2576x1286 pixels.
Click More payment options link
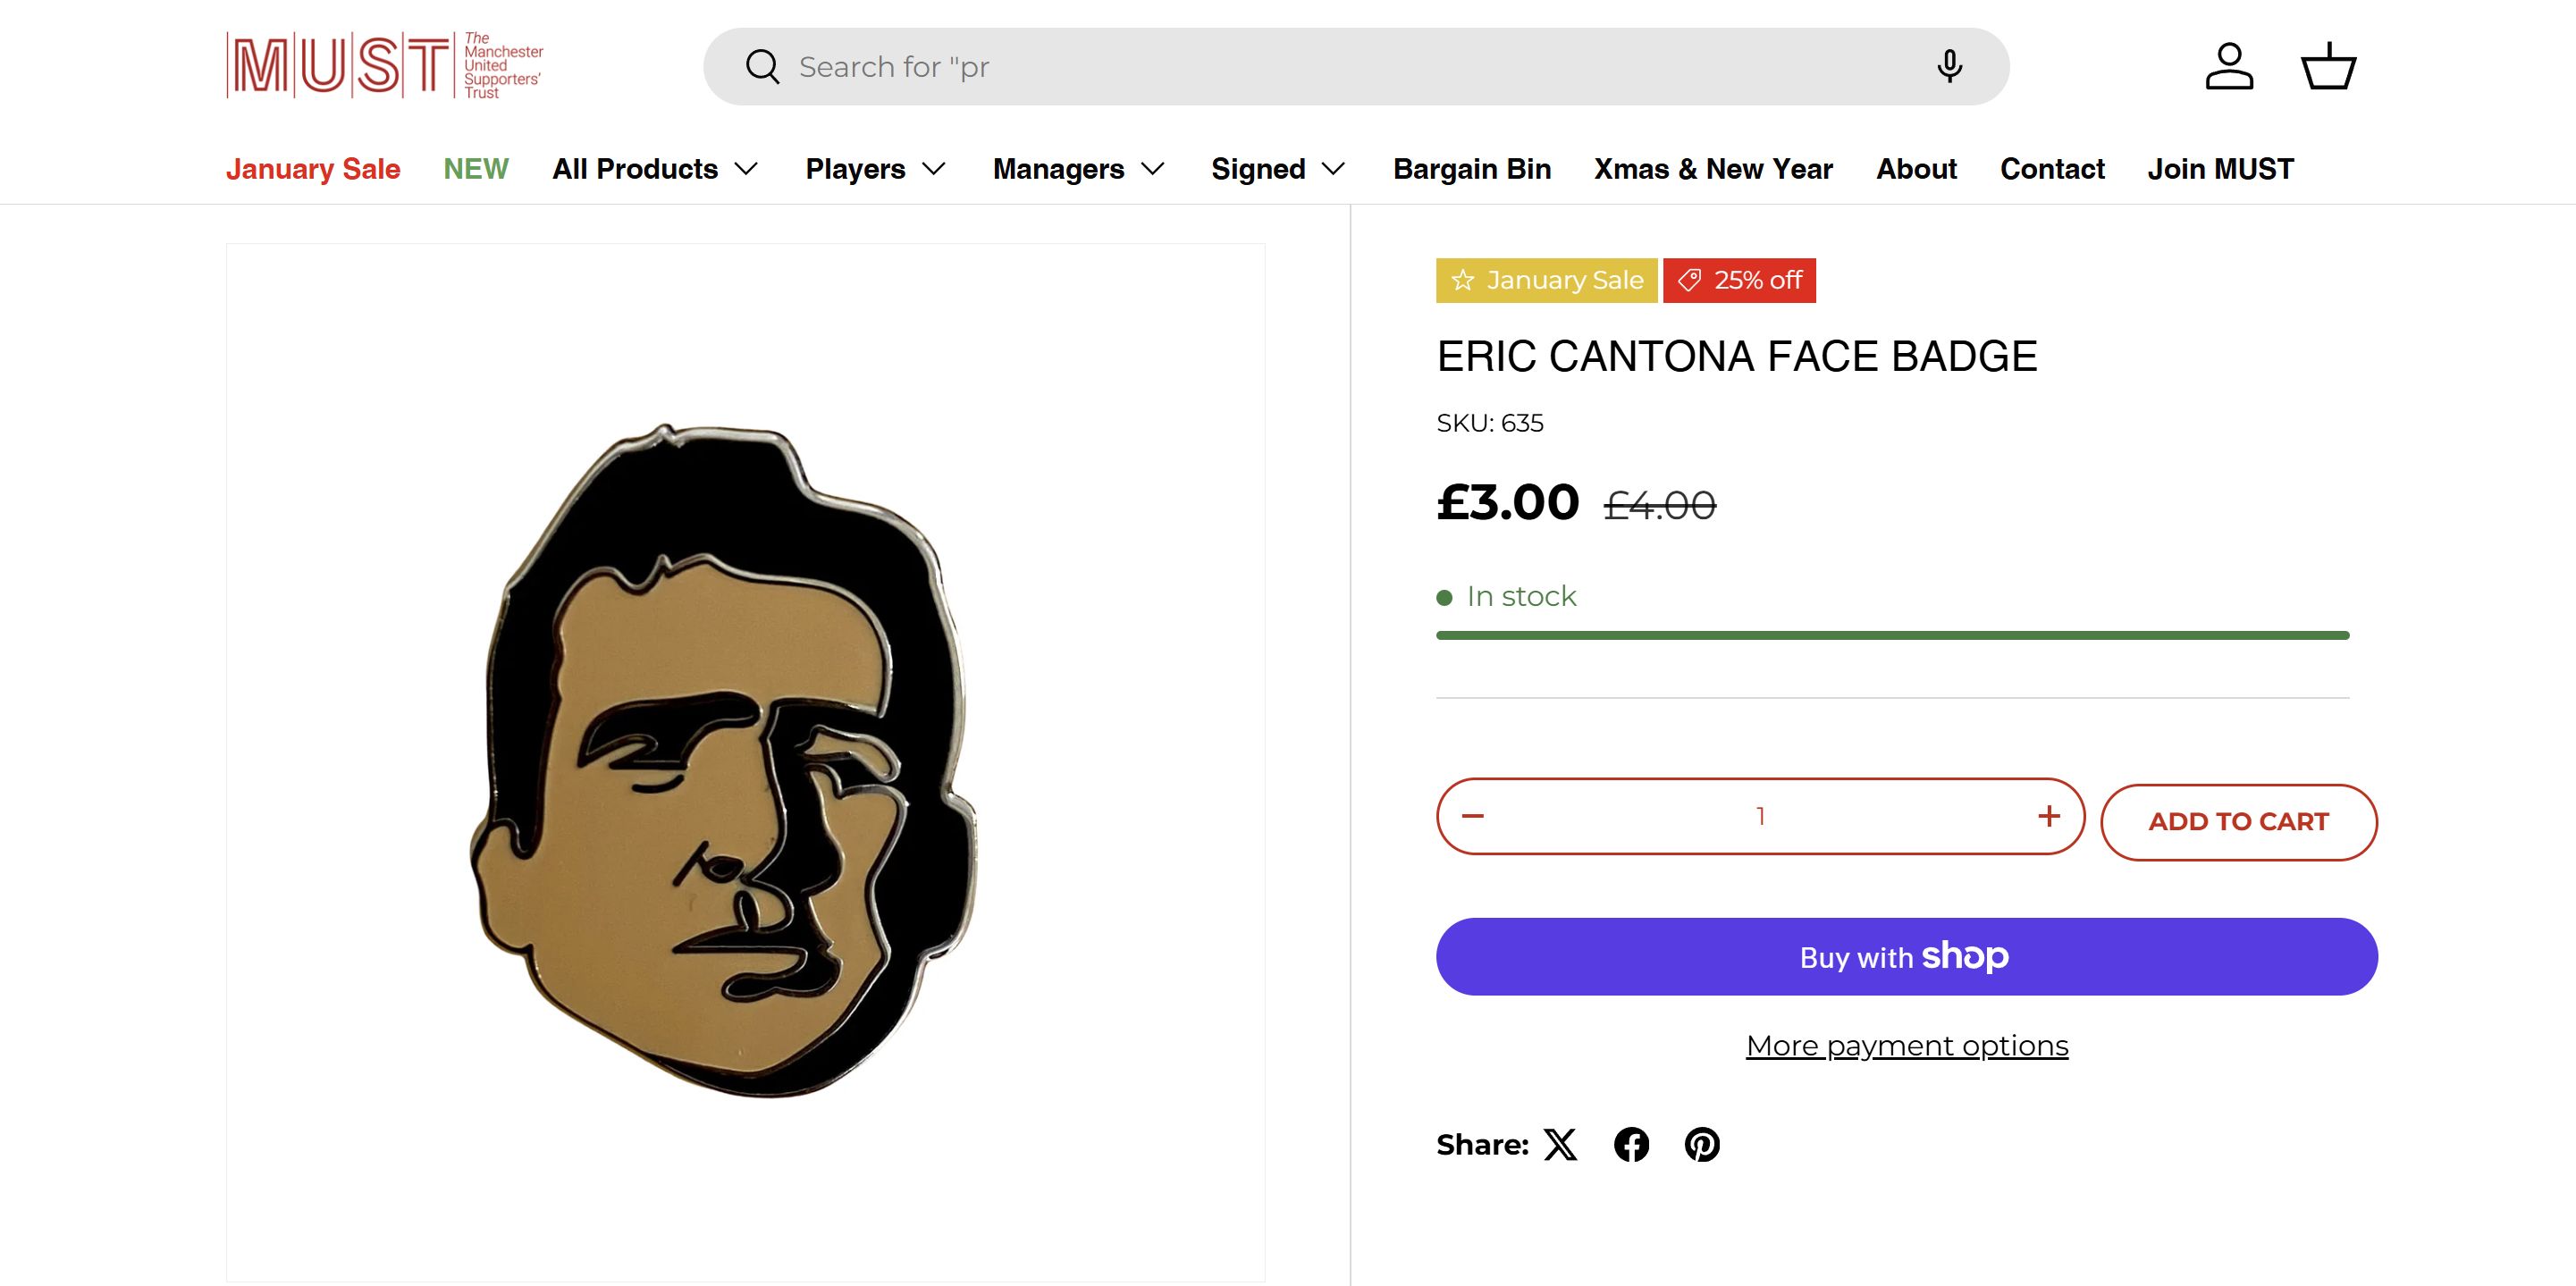[1907, 1045]
